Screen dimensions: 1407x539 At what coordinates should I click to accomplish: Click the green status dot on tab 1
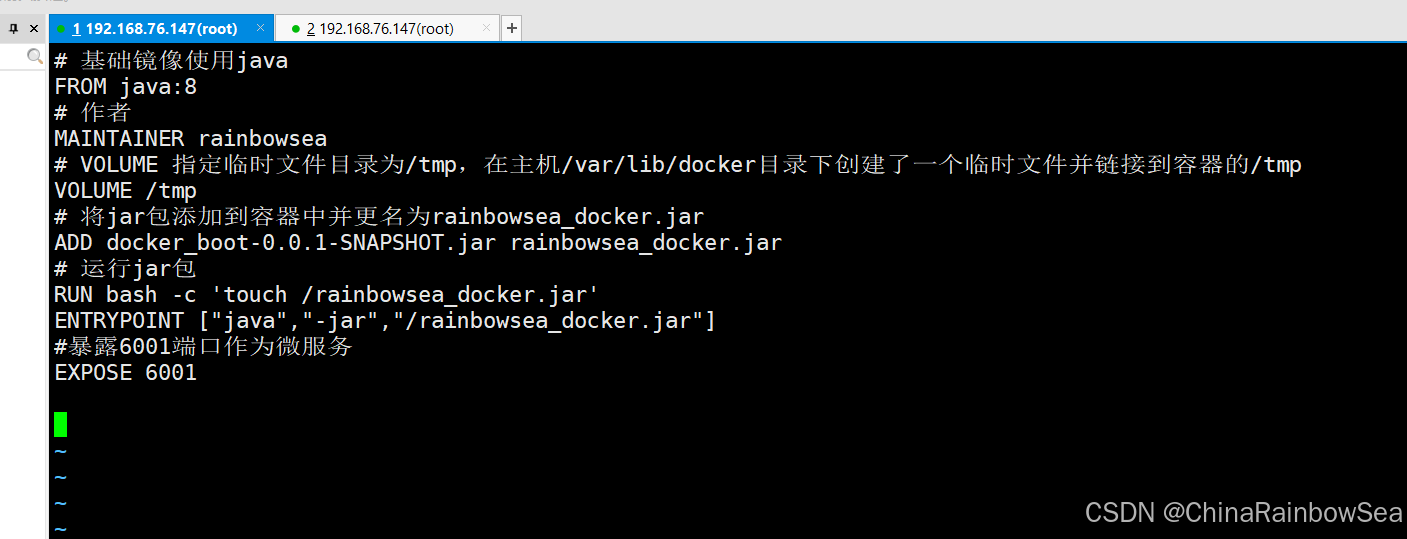[61, 29]
